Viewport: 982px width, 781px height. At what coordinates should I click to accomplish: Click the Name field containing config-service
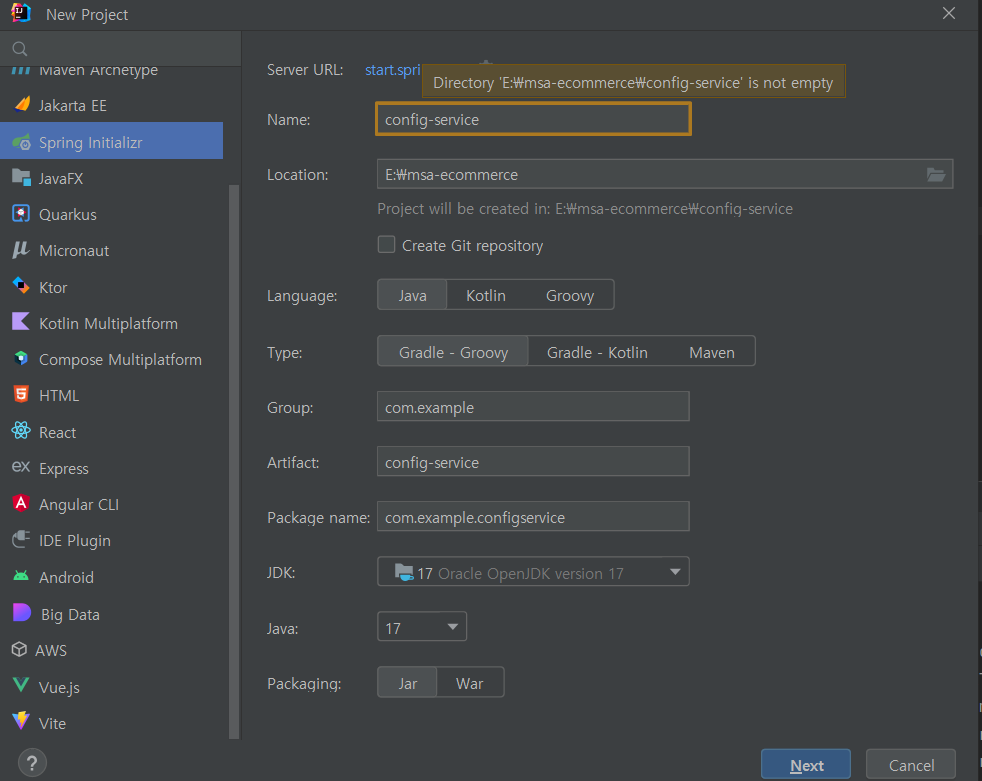534,119
